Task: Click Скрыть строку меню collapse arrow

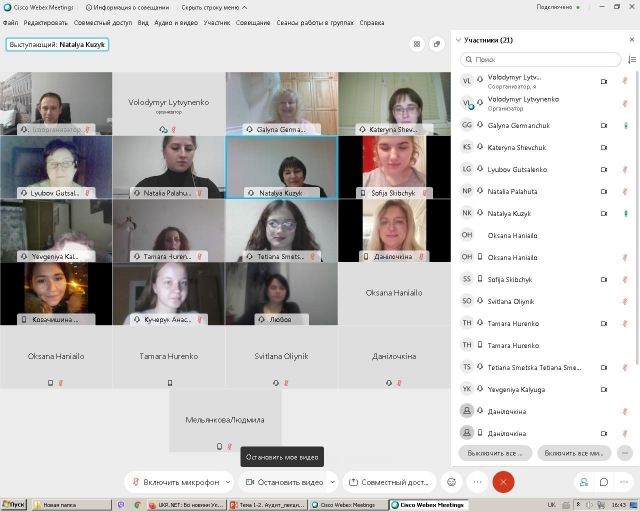Action: (244, 7)
